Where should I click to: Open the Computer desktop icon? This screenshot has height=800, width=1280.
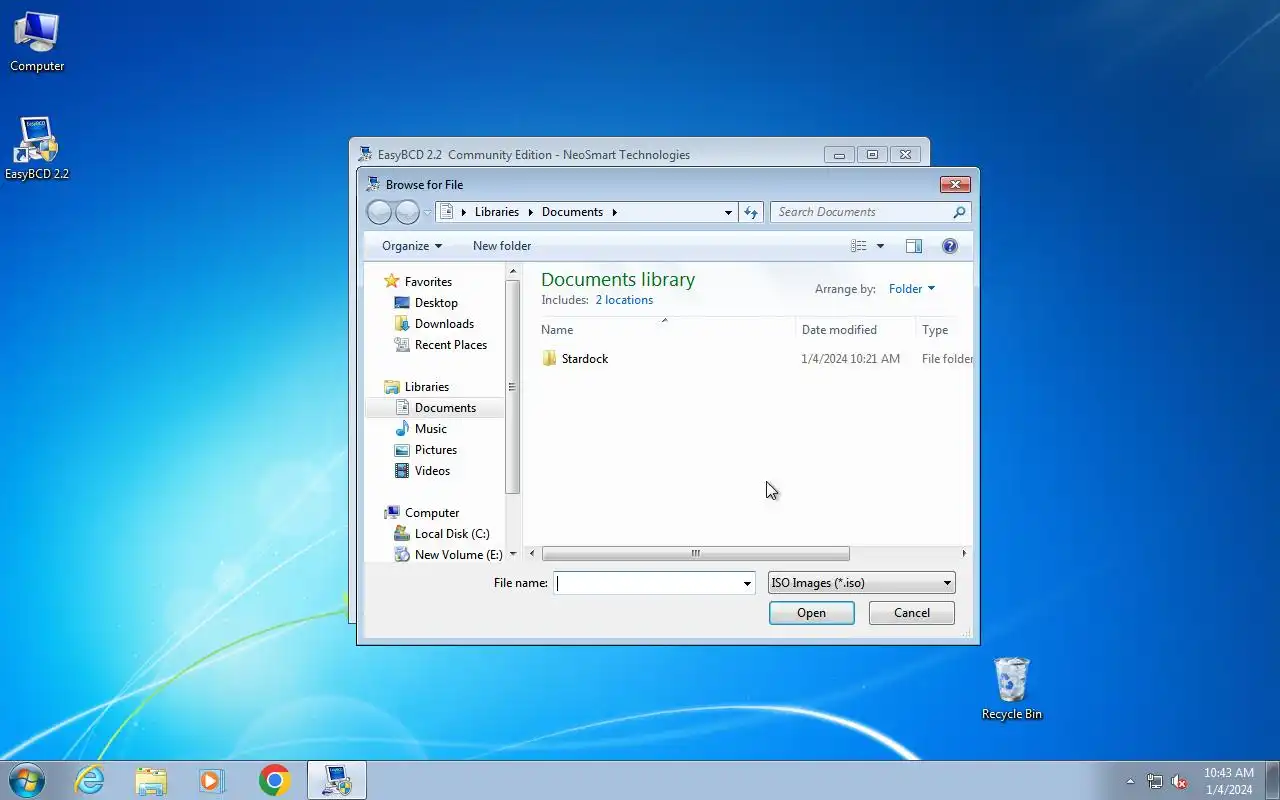click(x=37, y=42)
